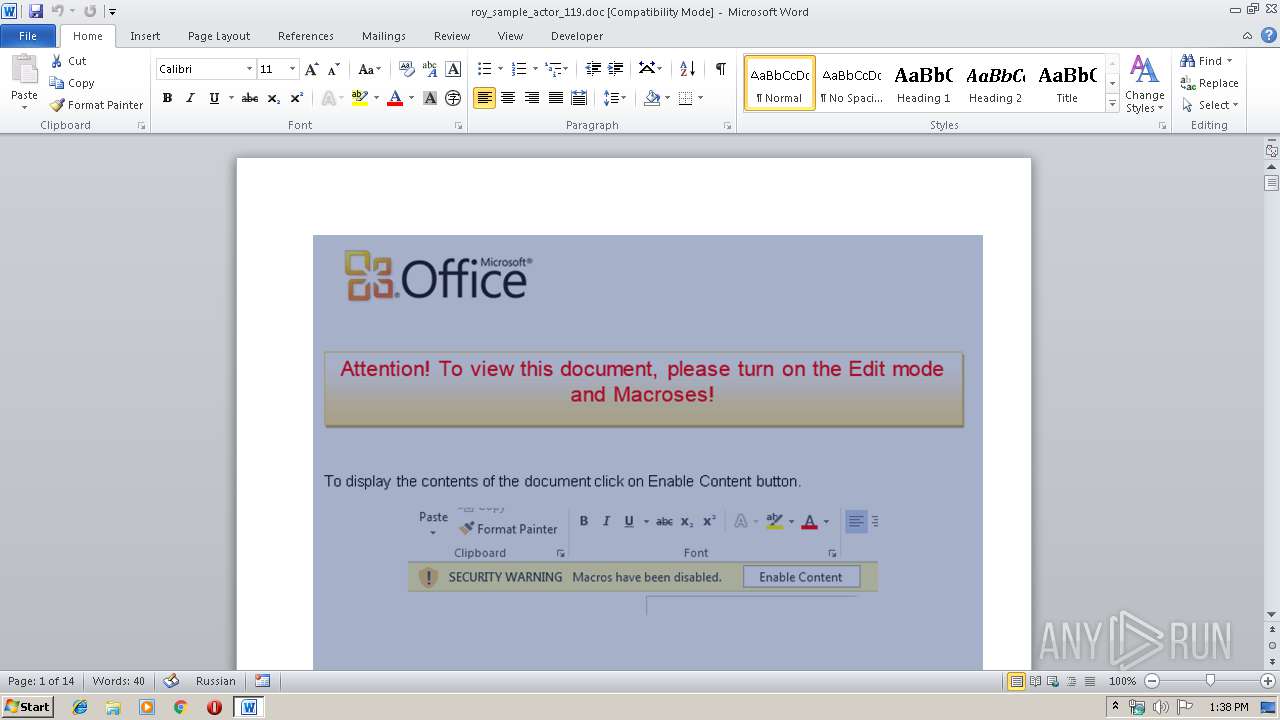Click the zoom slider handle
Image resolution: width=1280 pixels, height=720 pixels.
[1210, 681]
